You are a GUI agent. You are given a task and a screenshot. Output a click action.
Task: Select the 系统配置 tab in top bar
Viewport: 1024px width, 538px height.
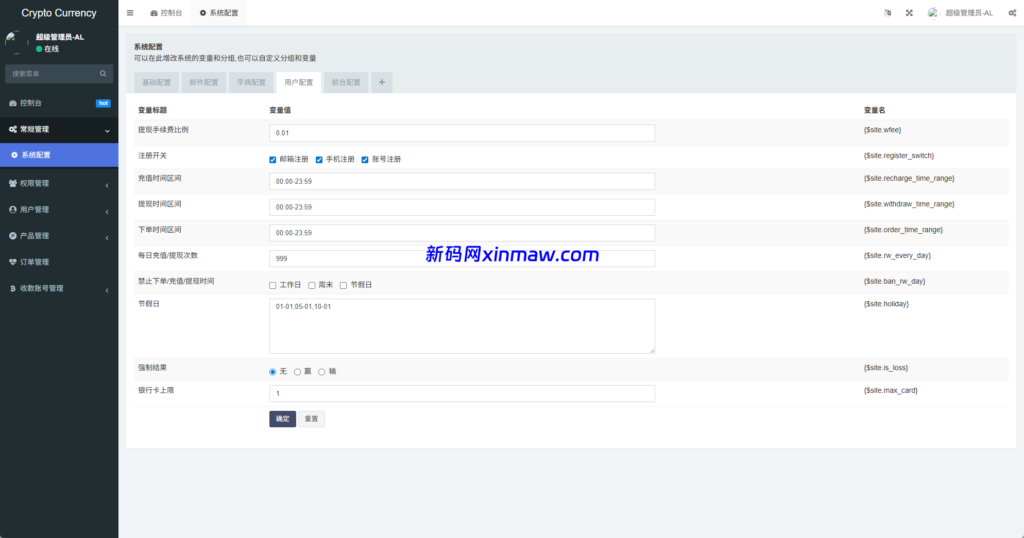click(x=219, y=13)
